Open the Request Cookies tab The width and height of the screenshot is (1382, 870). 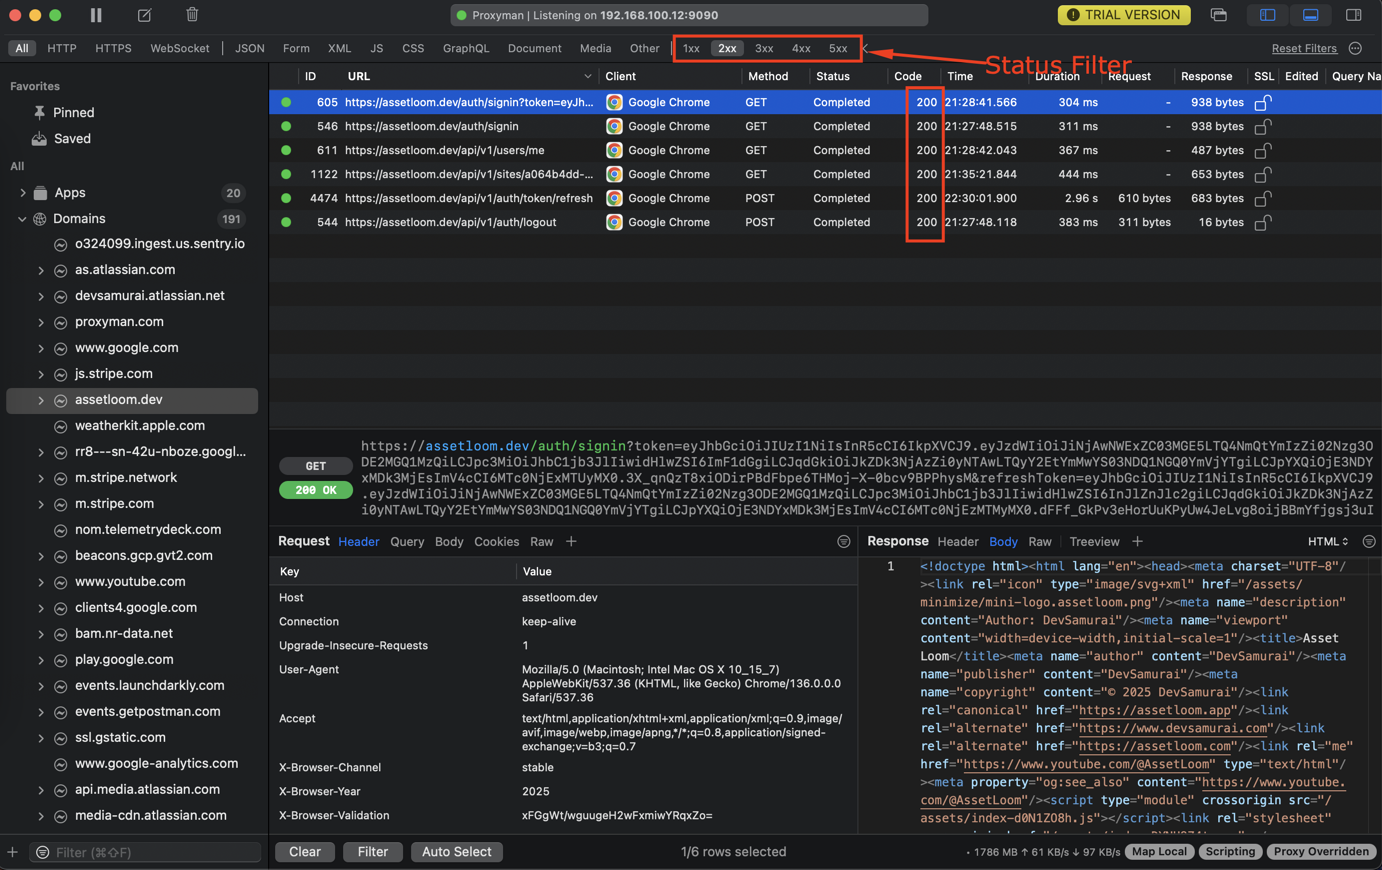(496, 542)
